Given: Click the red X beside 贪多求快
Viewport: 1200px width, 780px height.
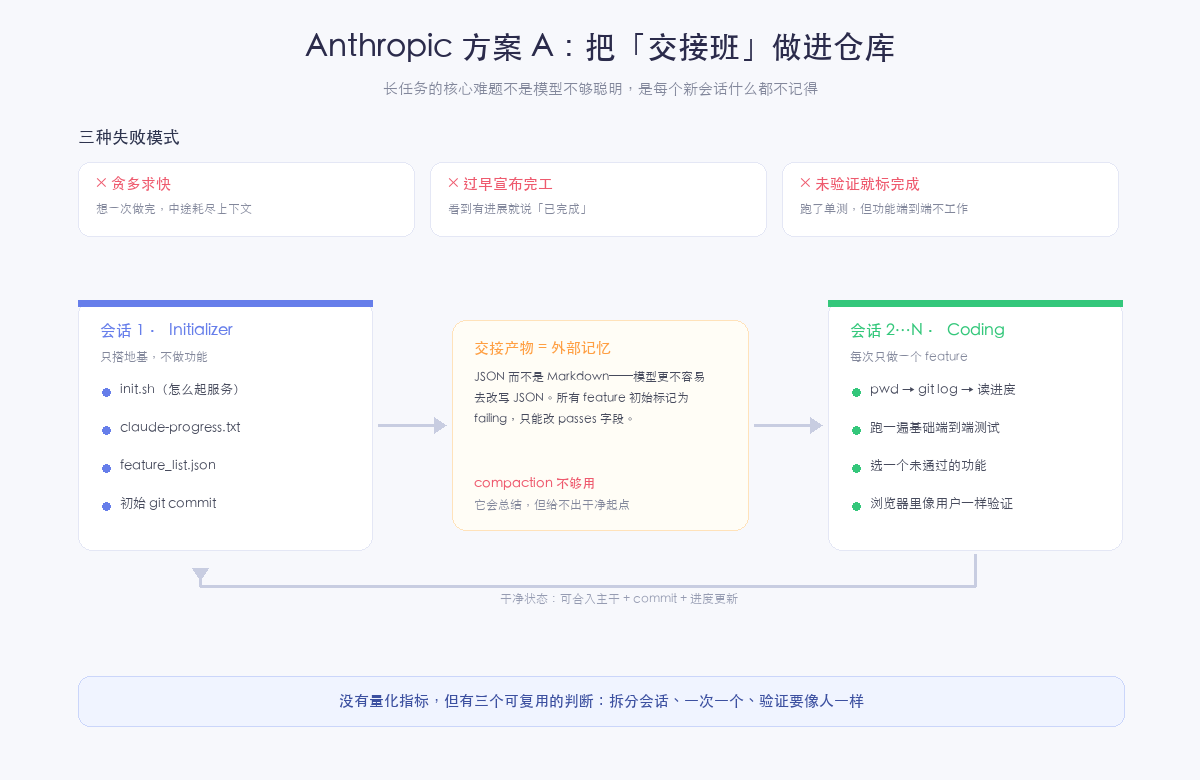Looking at the screenshot, I should pyautogui.click(x=101, y=183).
